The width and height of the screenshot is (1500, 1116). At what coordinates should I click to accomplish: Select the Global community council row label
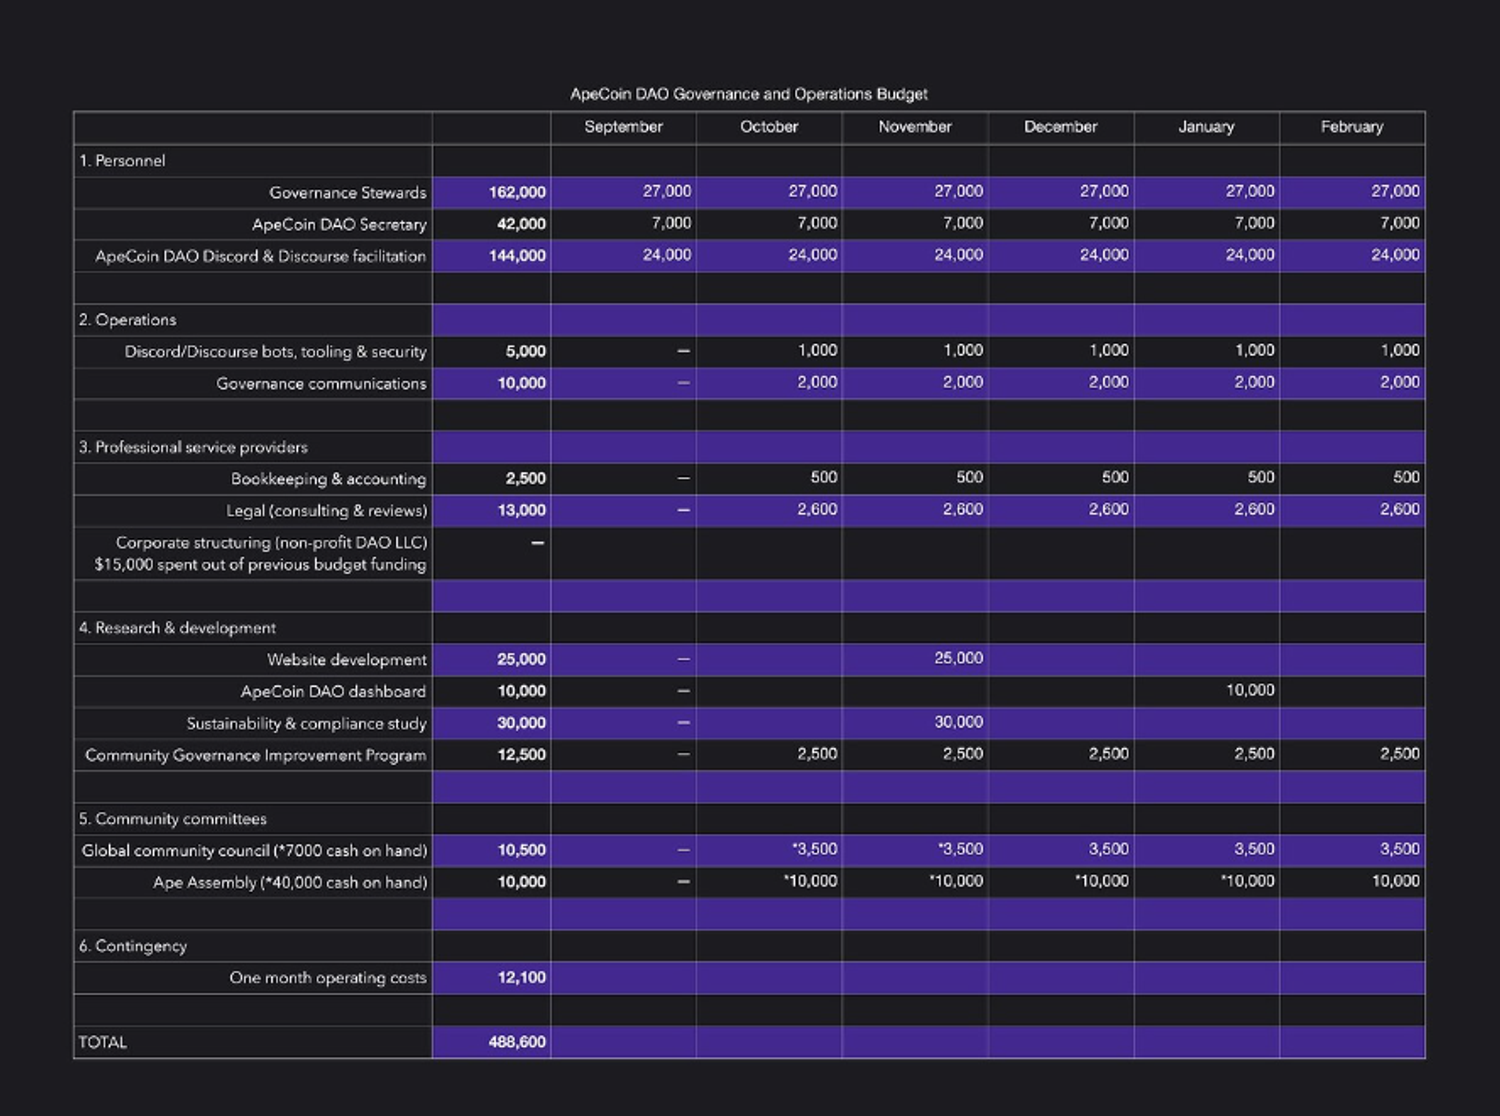[254, 850]
